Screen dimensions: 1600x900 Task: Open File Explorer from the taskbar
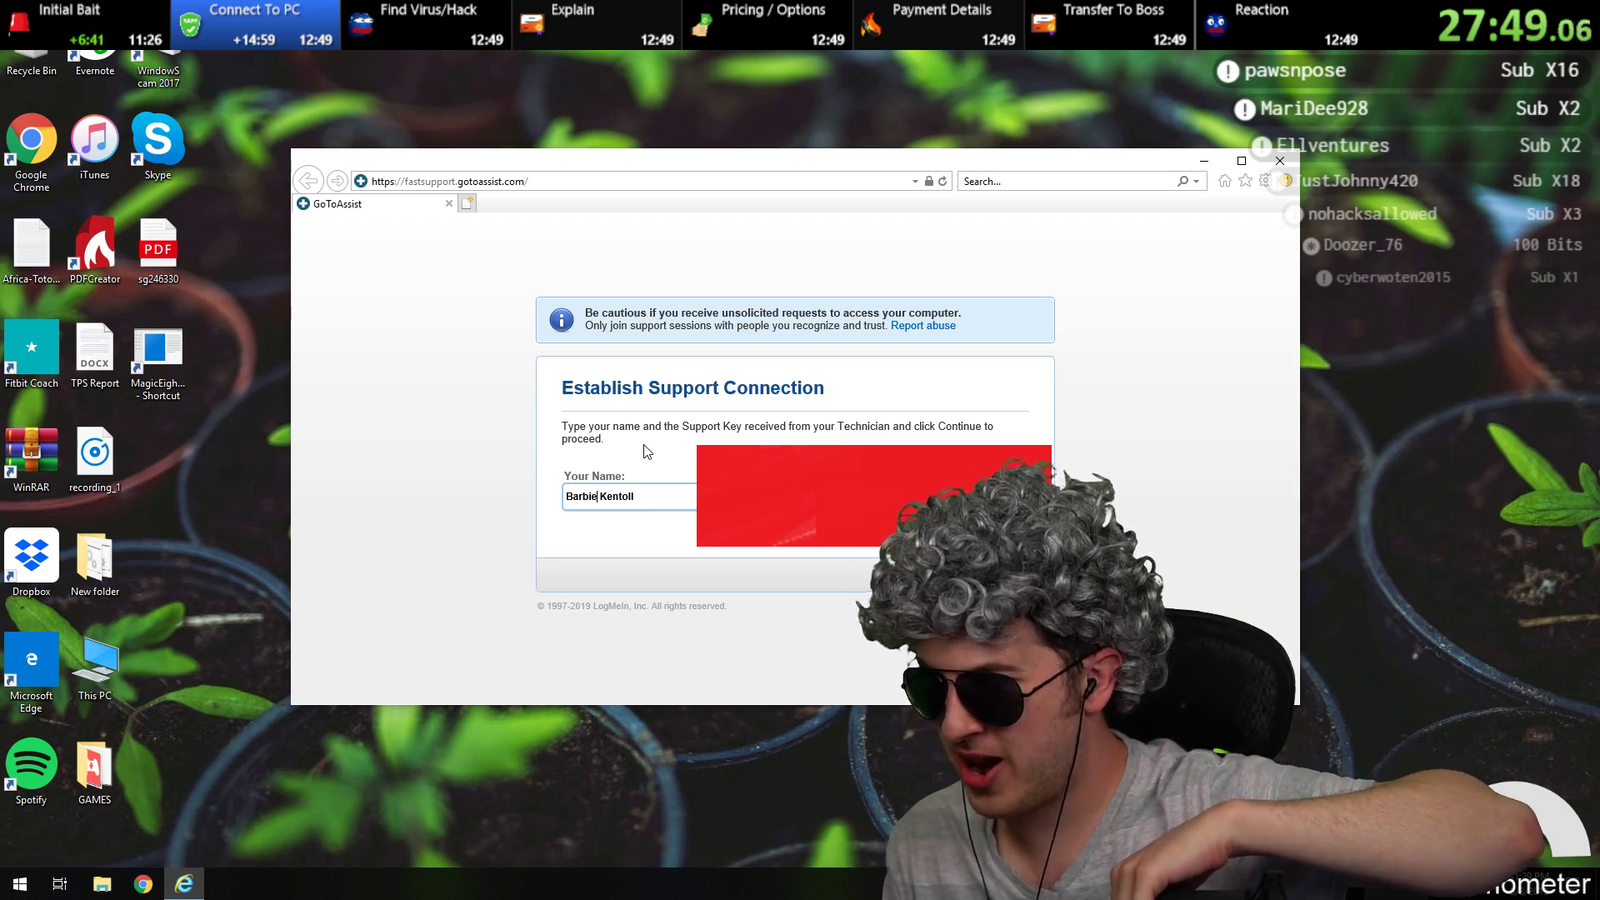coord(102,884)
